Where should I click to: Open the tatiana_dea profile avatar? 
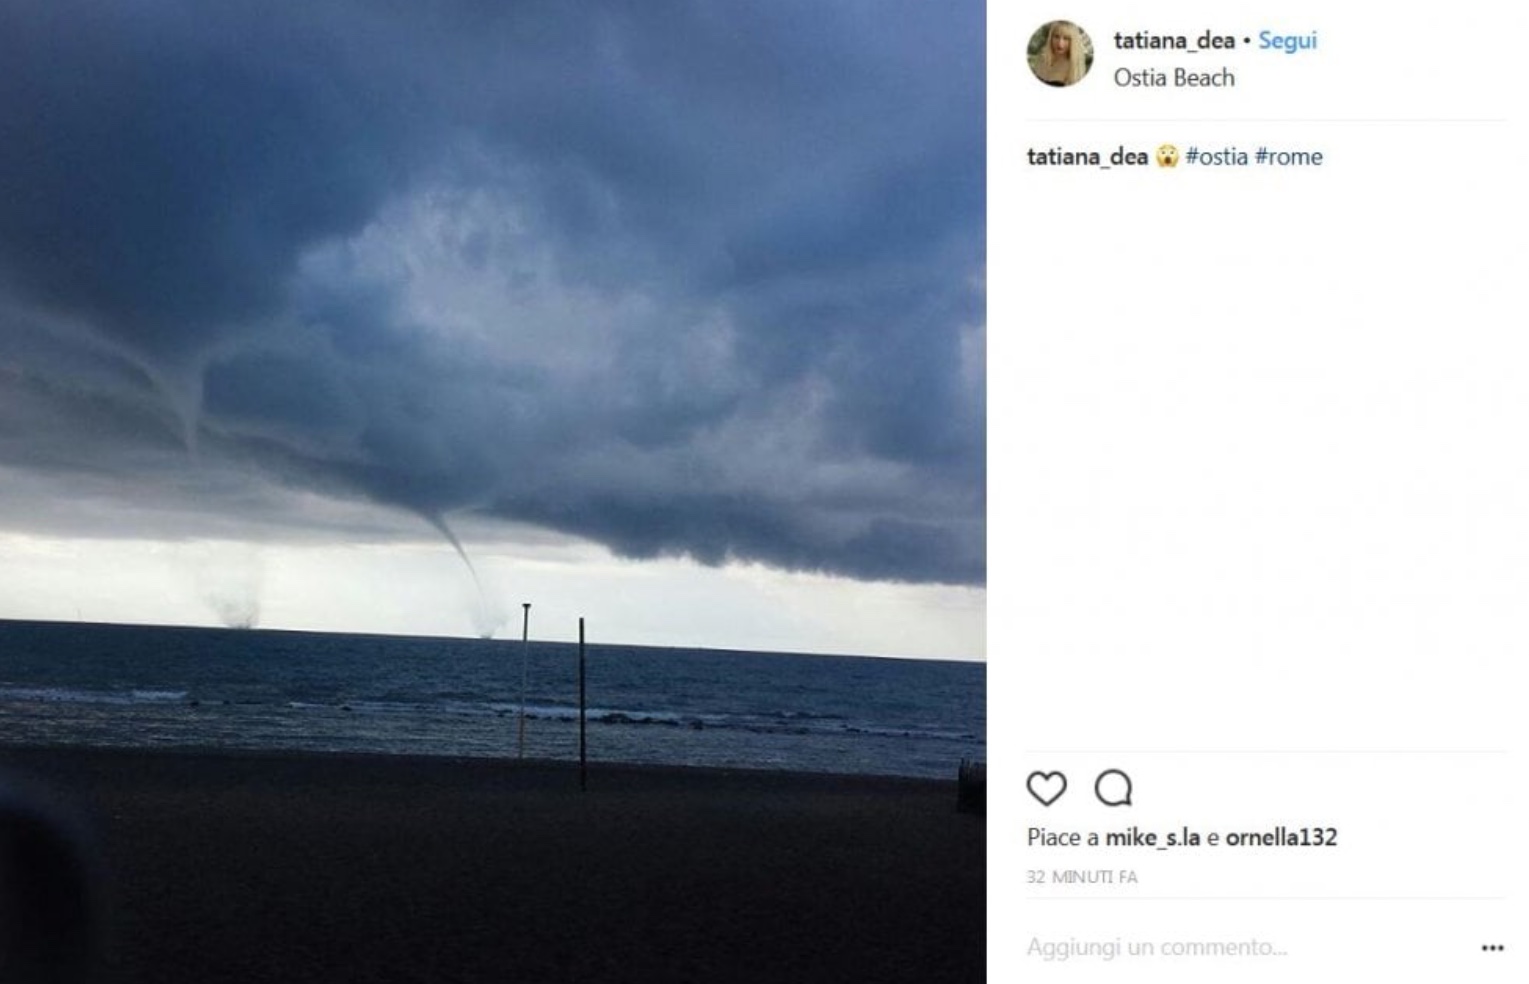point(1060,54)
